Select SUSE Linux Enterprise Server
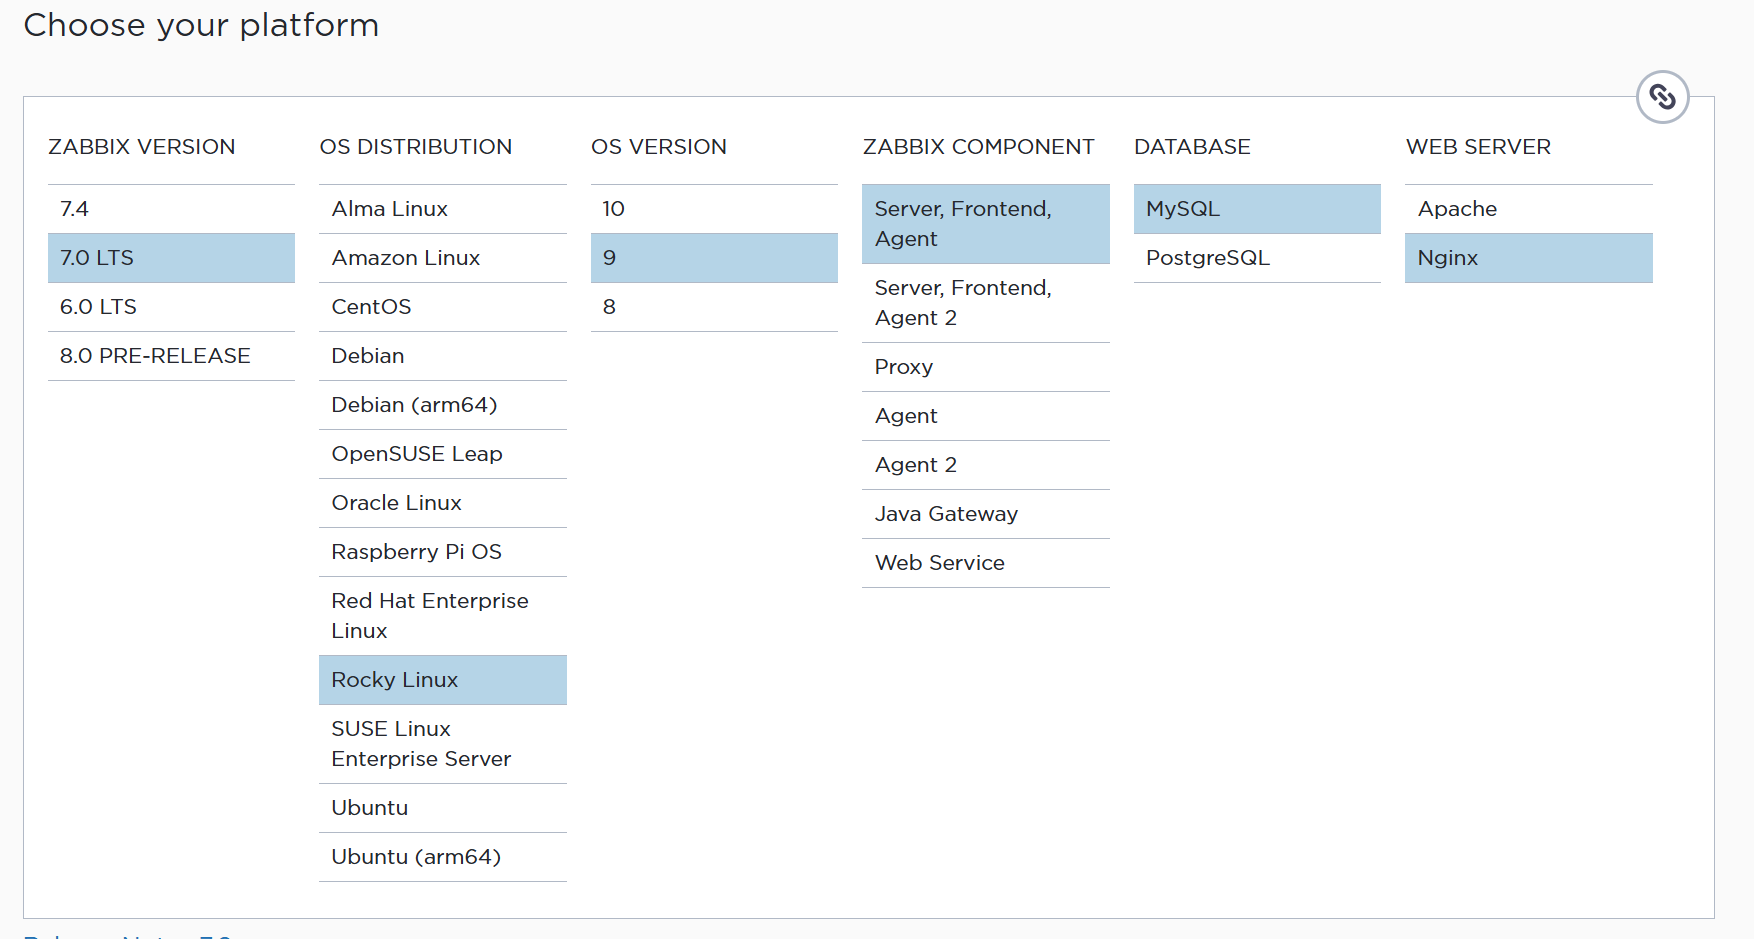Screen dimensions: 1754x939 point(442,744)
